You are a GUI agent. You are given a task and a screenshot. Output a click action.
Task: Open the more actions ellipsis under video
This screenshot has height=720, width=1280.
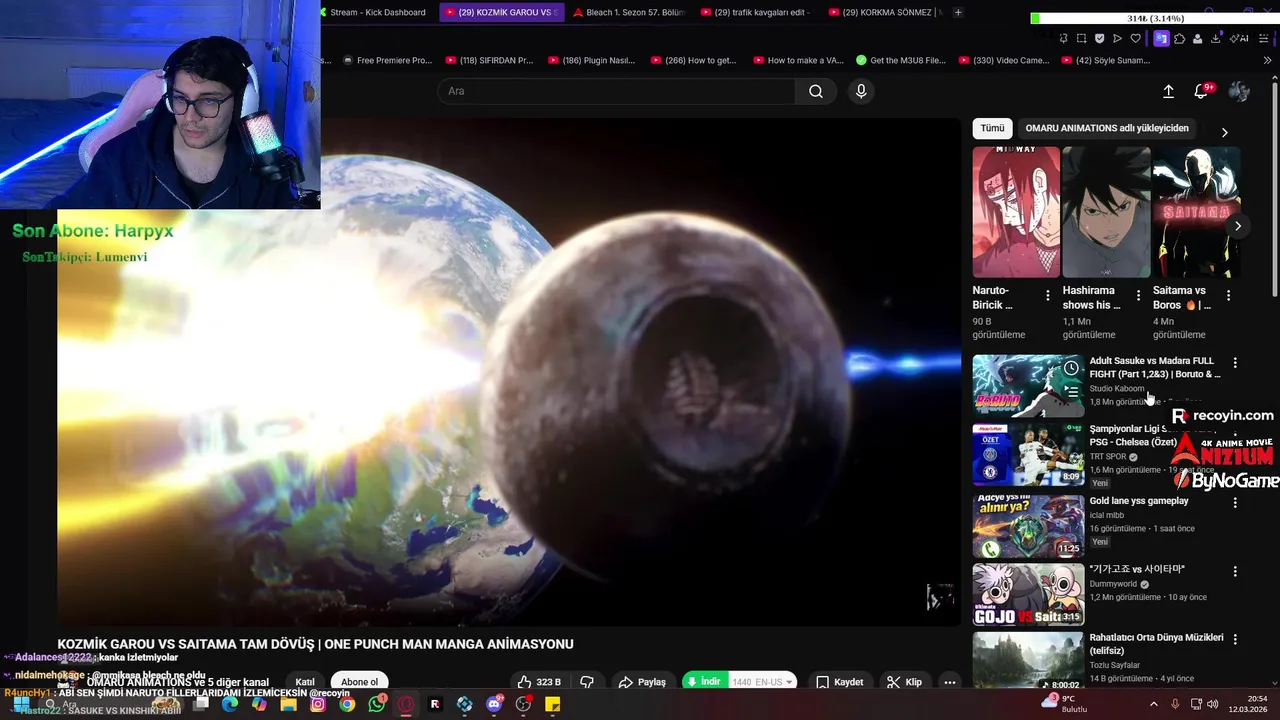(949, 682)
